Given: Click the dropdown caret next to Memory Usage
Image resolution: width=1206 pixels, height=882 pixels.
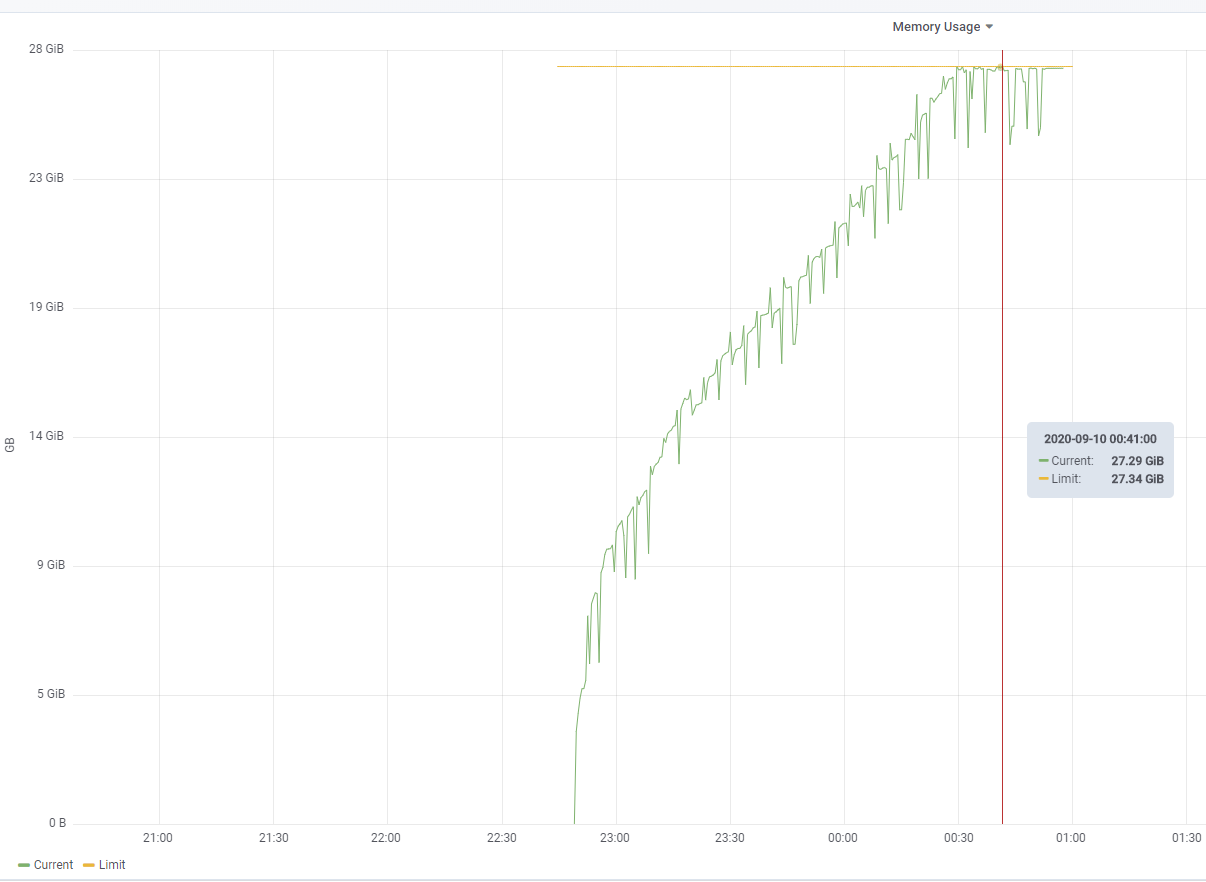Looking at the screenshot, I should tap(989, 27).
